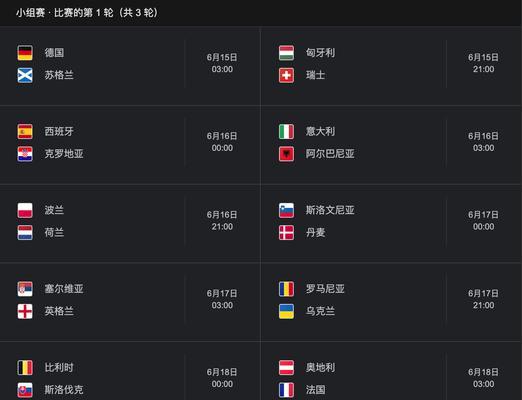This screenshot has height=400, width=522.
Task: Click the 小组赛 round 1 header
Action: 87,13
